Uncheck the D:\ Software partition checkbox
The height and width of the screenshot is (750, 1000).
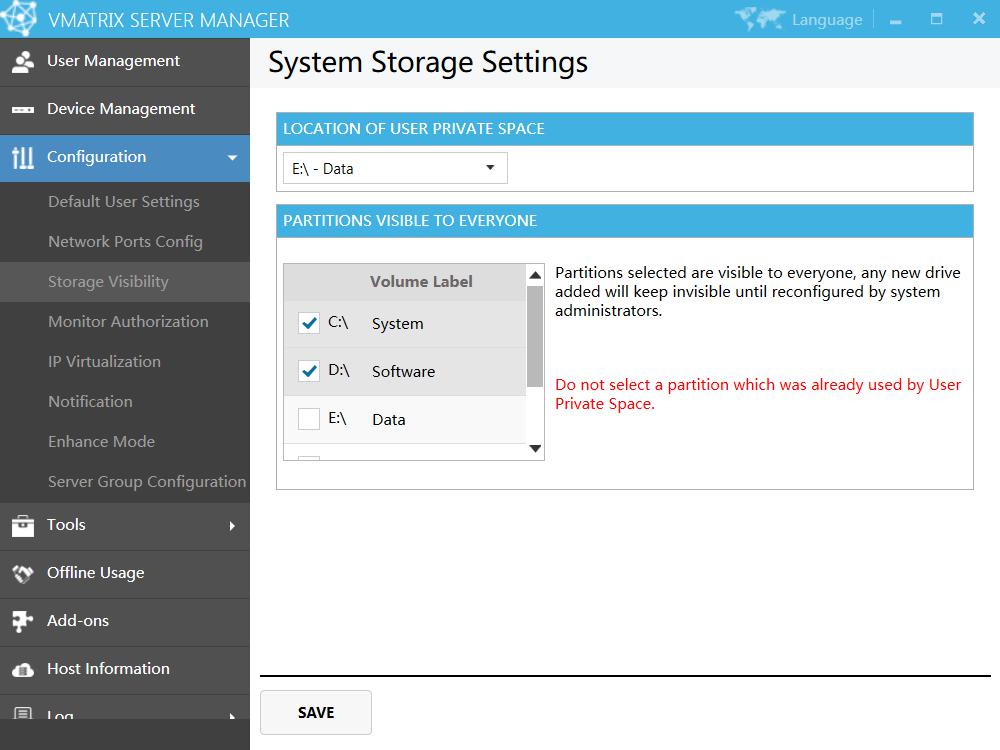[x=309, y=371]
